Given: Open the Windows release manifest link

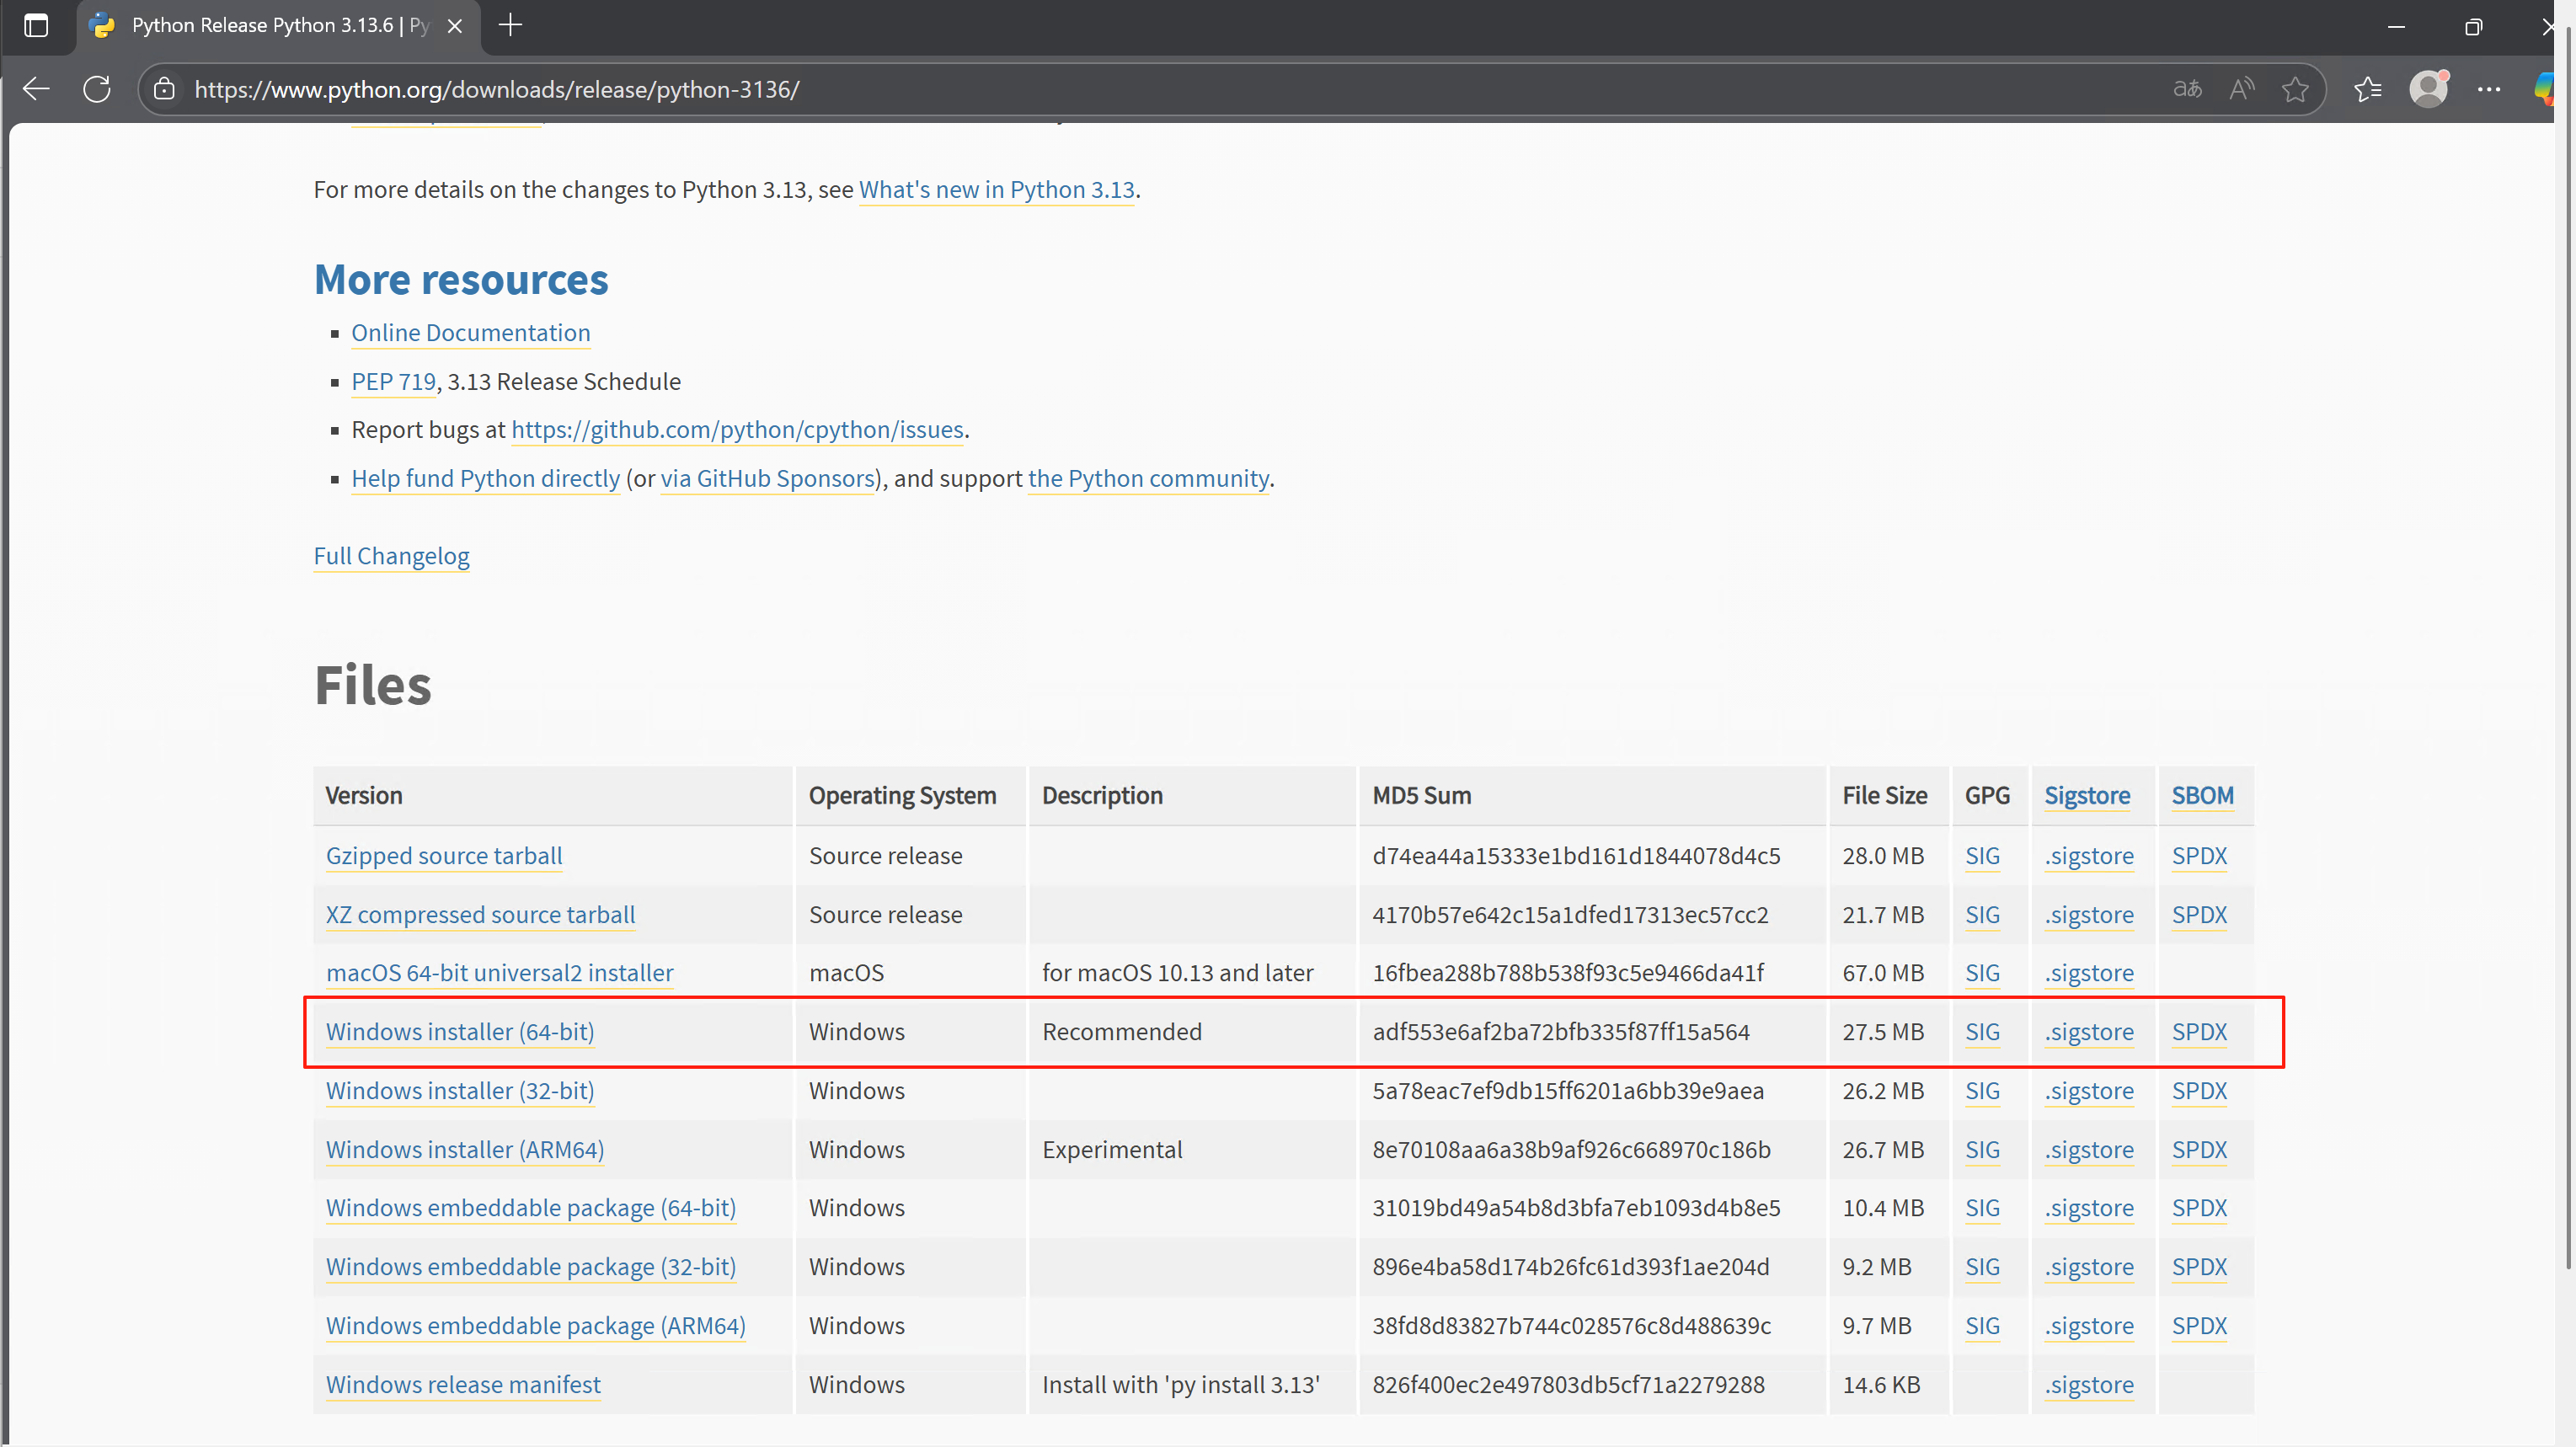Looking at the screenshot, I should [464, 1385].
